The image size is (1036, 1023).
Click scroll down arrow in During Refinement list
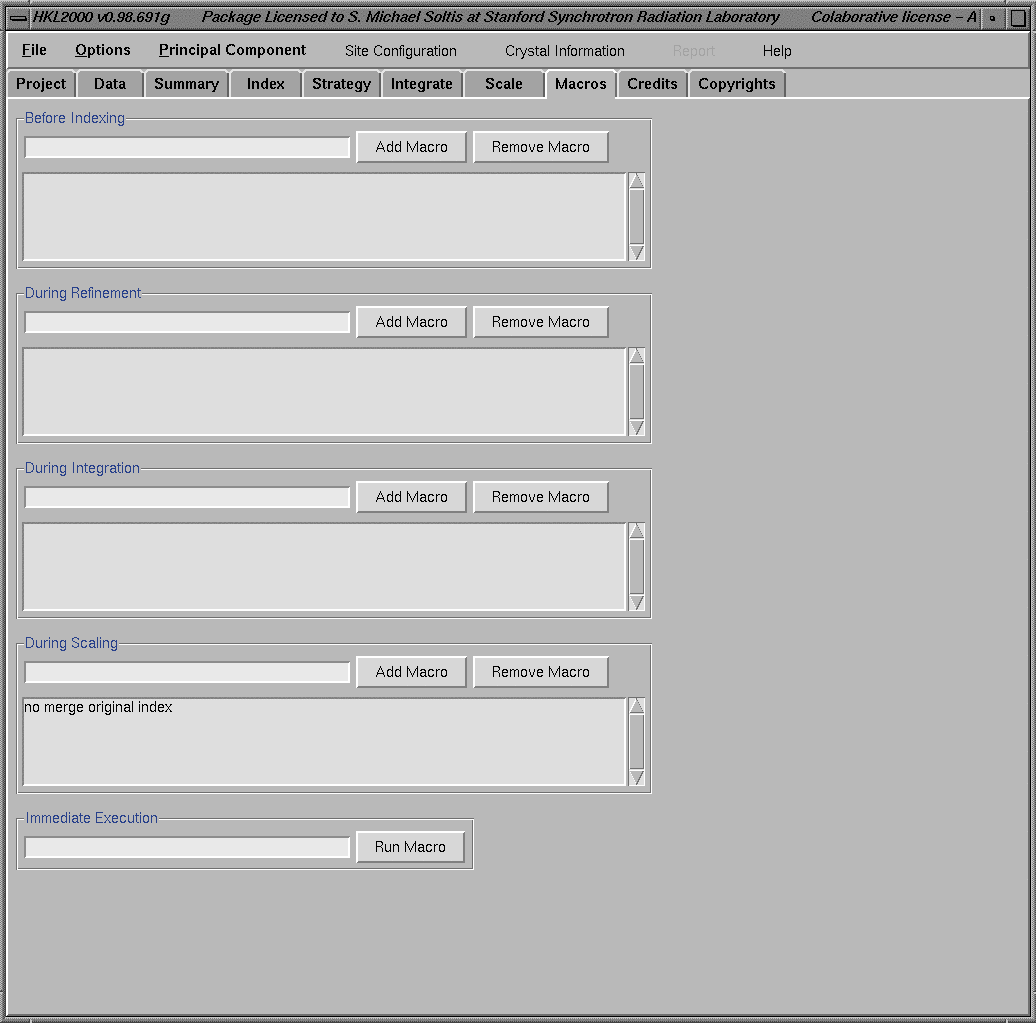coord(636,428)
